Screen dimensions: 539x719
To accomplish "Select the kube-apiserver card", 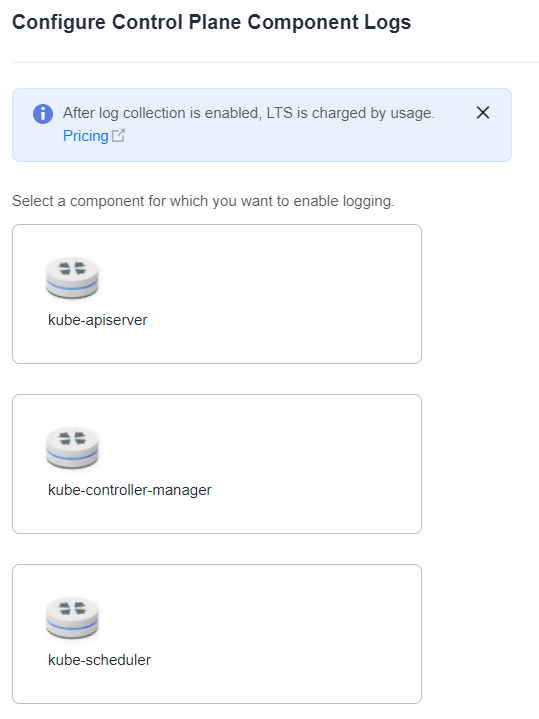I will click(217, 294).
